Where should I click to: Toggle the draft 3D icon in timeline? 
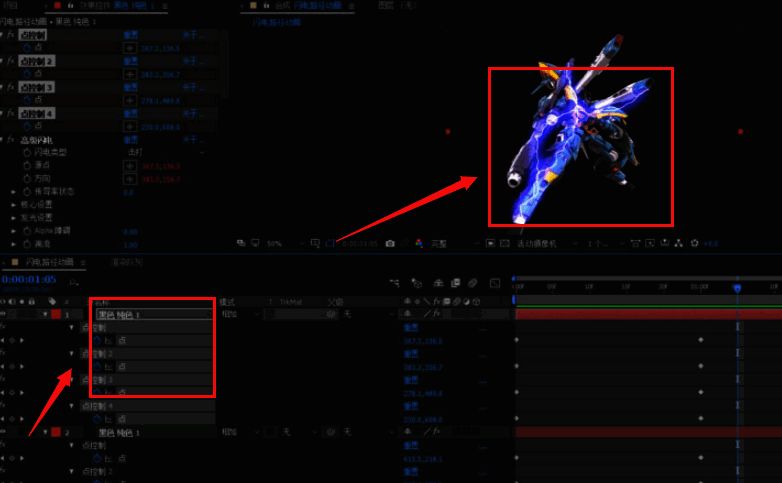tap(416, 283)
